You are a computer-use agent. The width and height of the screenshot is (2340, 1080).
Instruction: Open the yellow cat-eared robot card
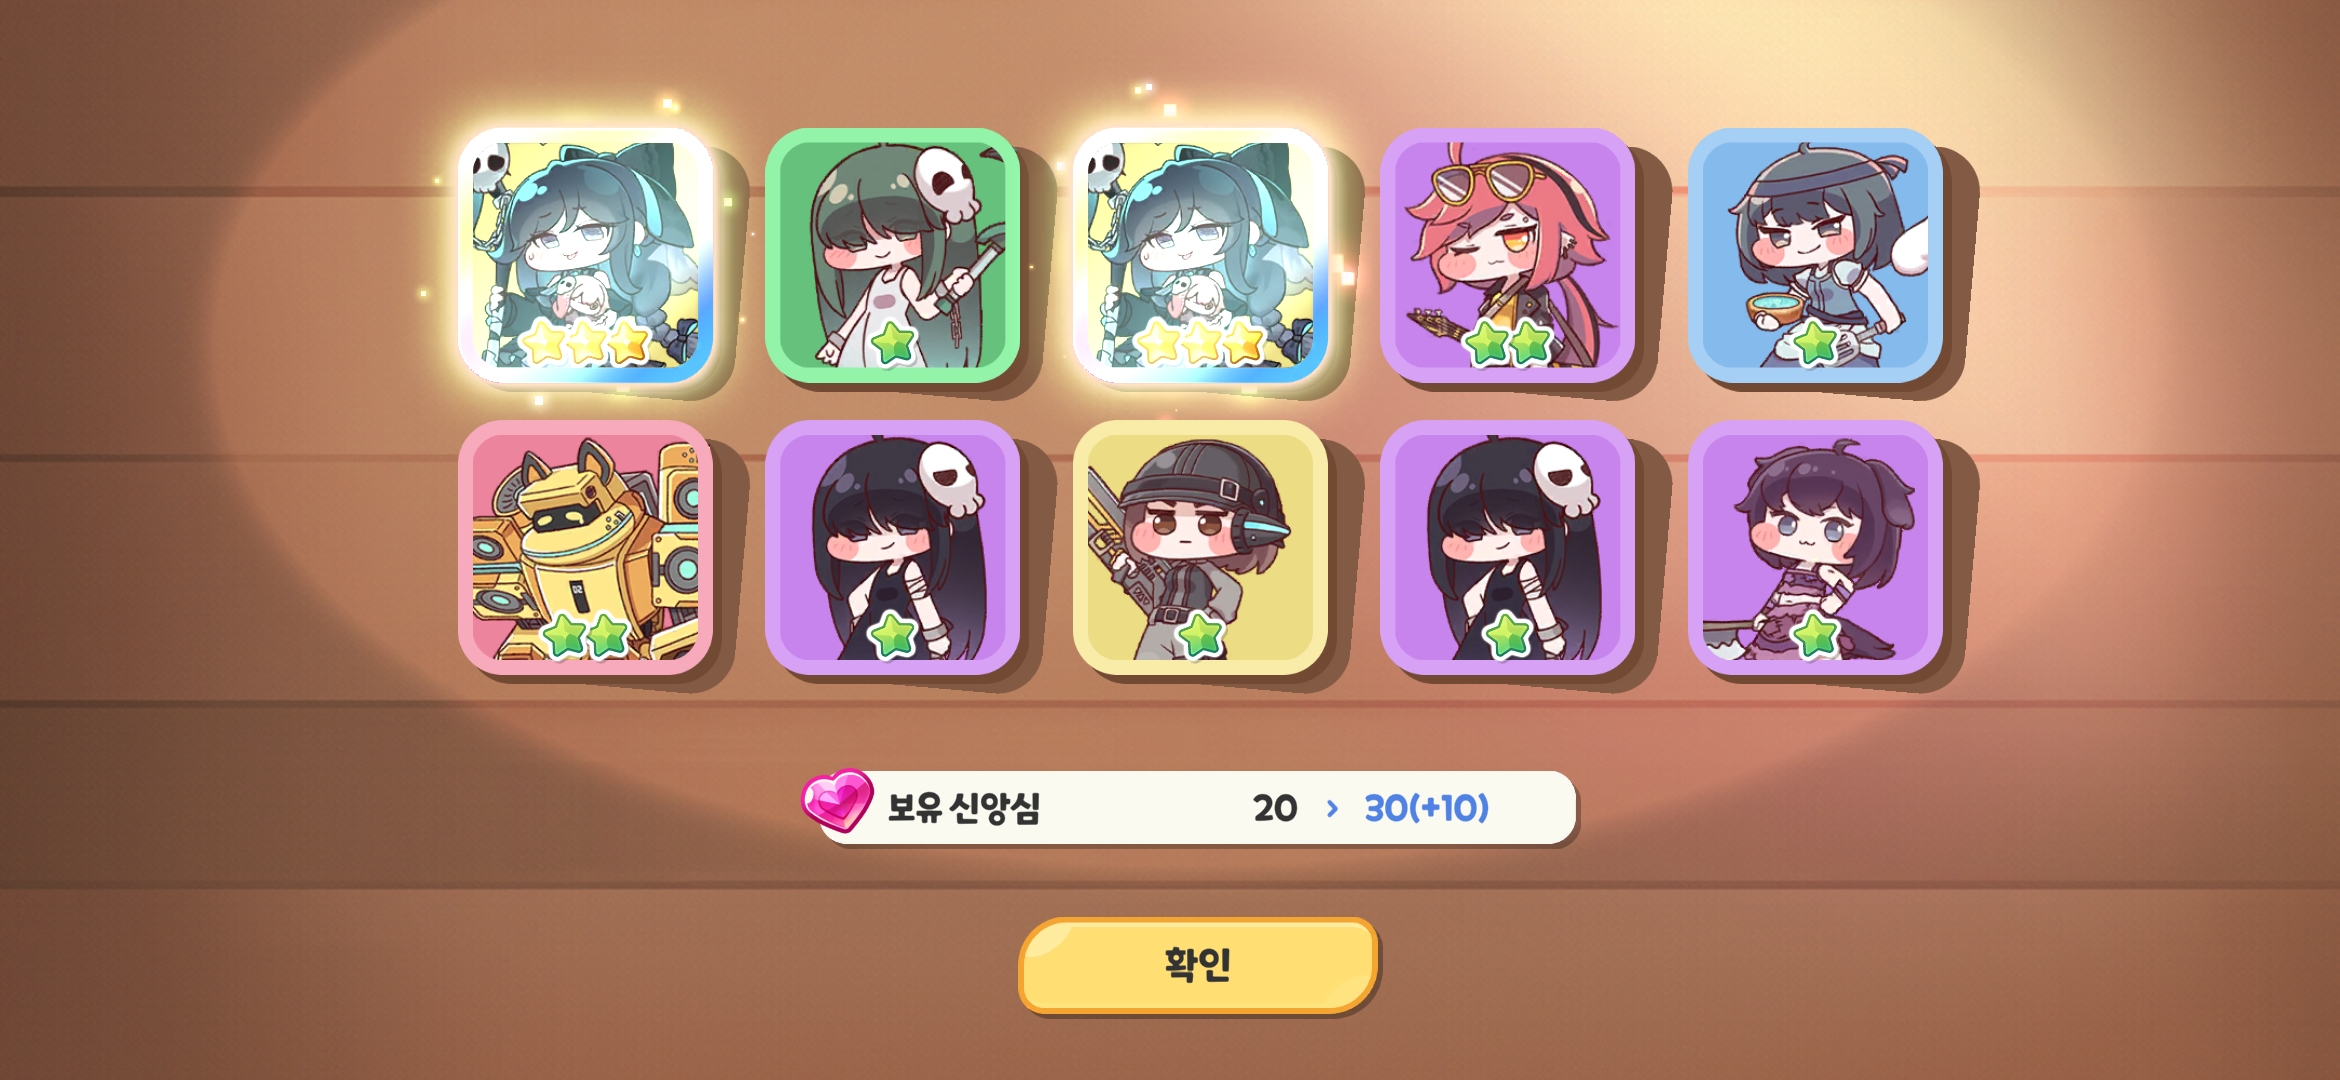point(586,547)
